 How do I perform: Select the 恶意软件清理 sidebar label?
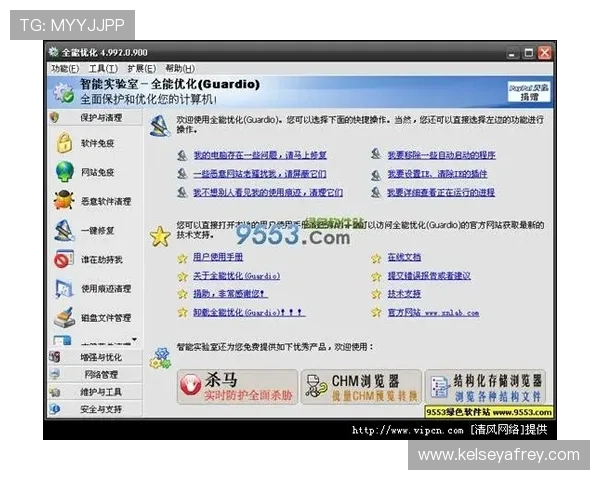coord(106,201)
